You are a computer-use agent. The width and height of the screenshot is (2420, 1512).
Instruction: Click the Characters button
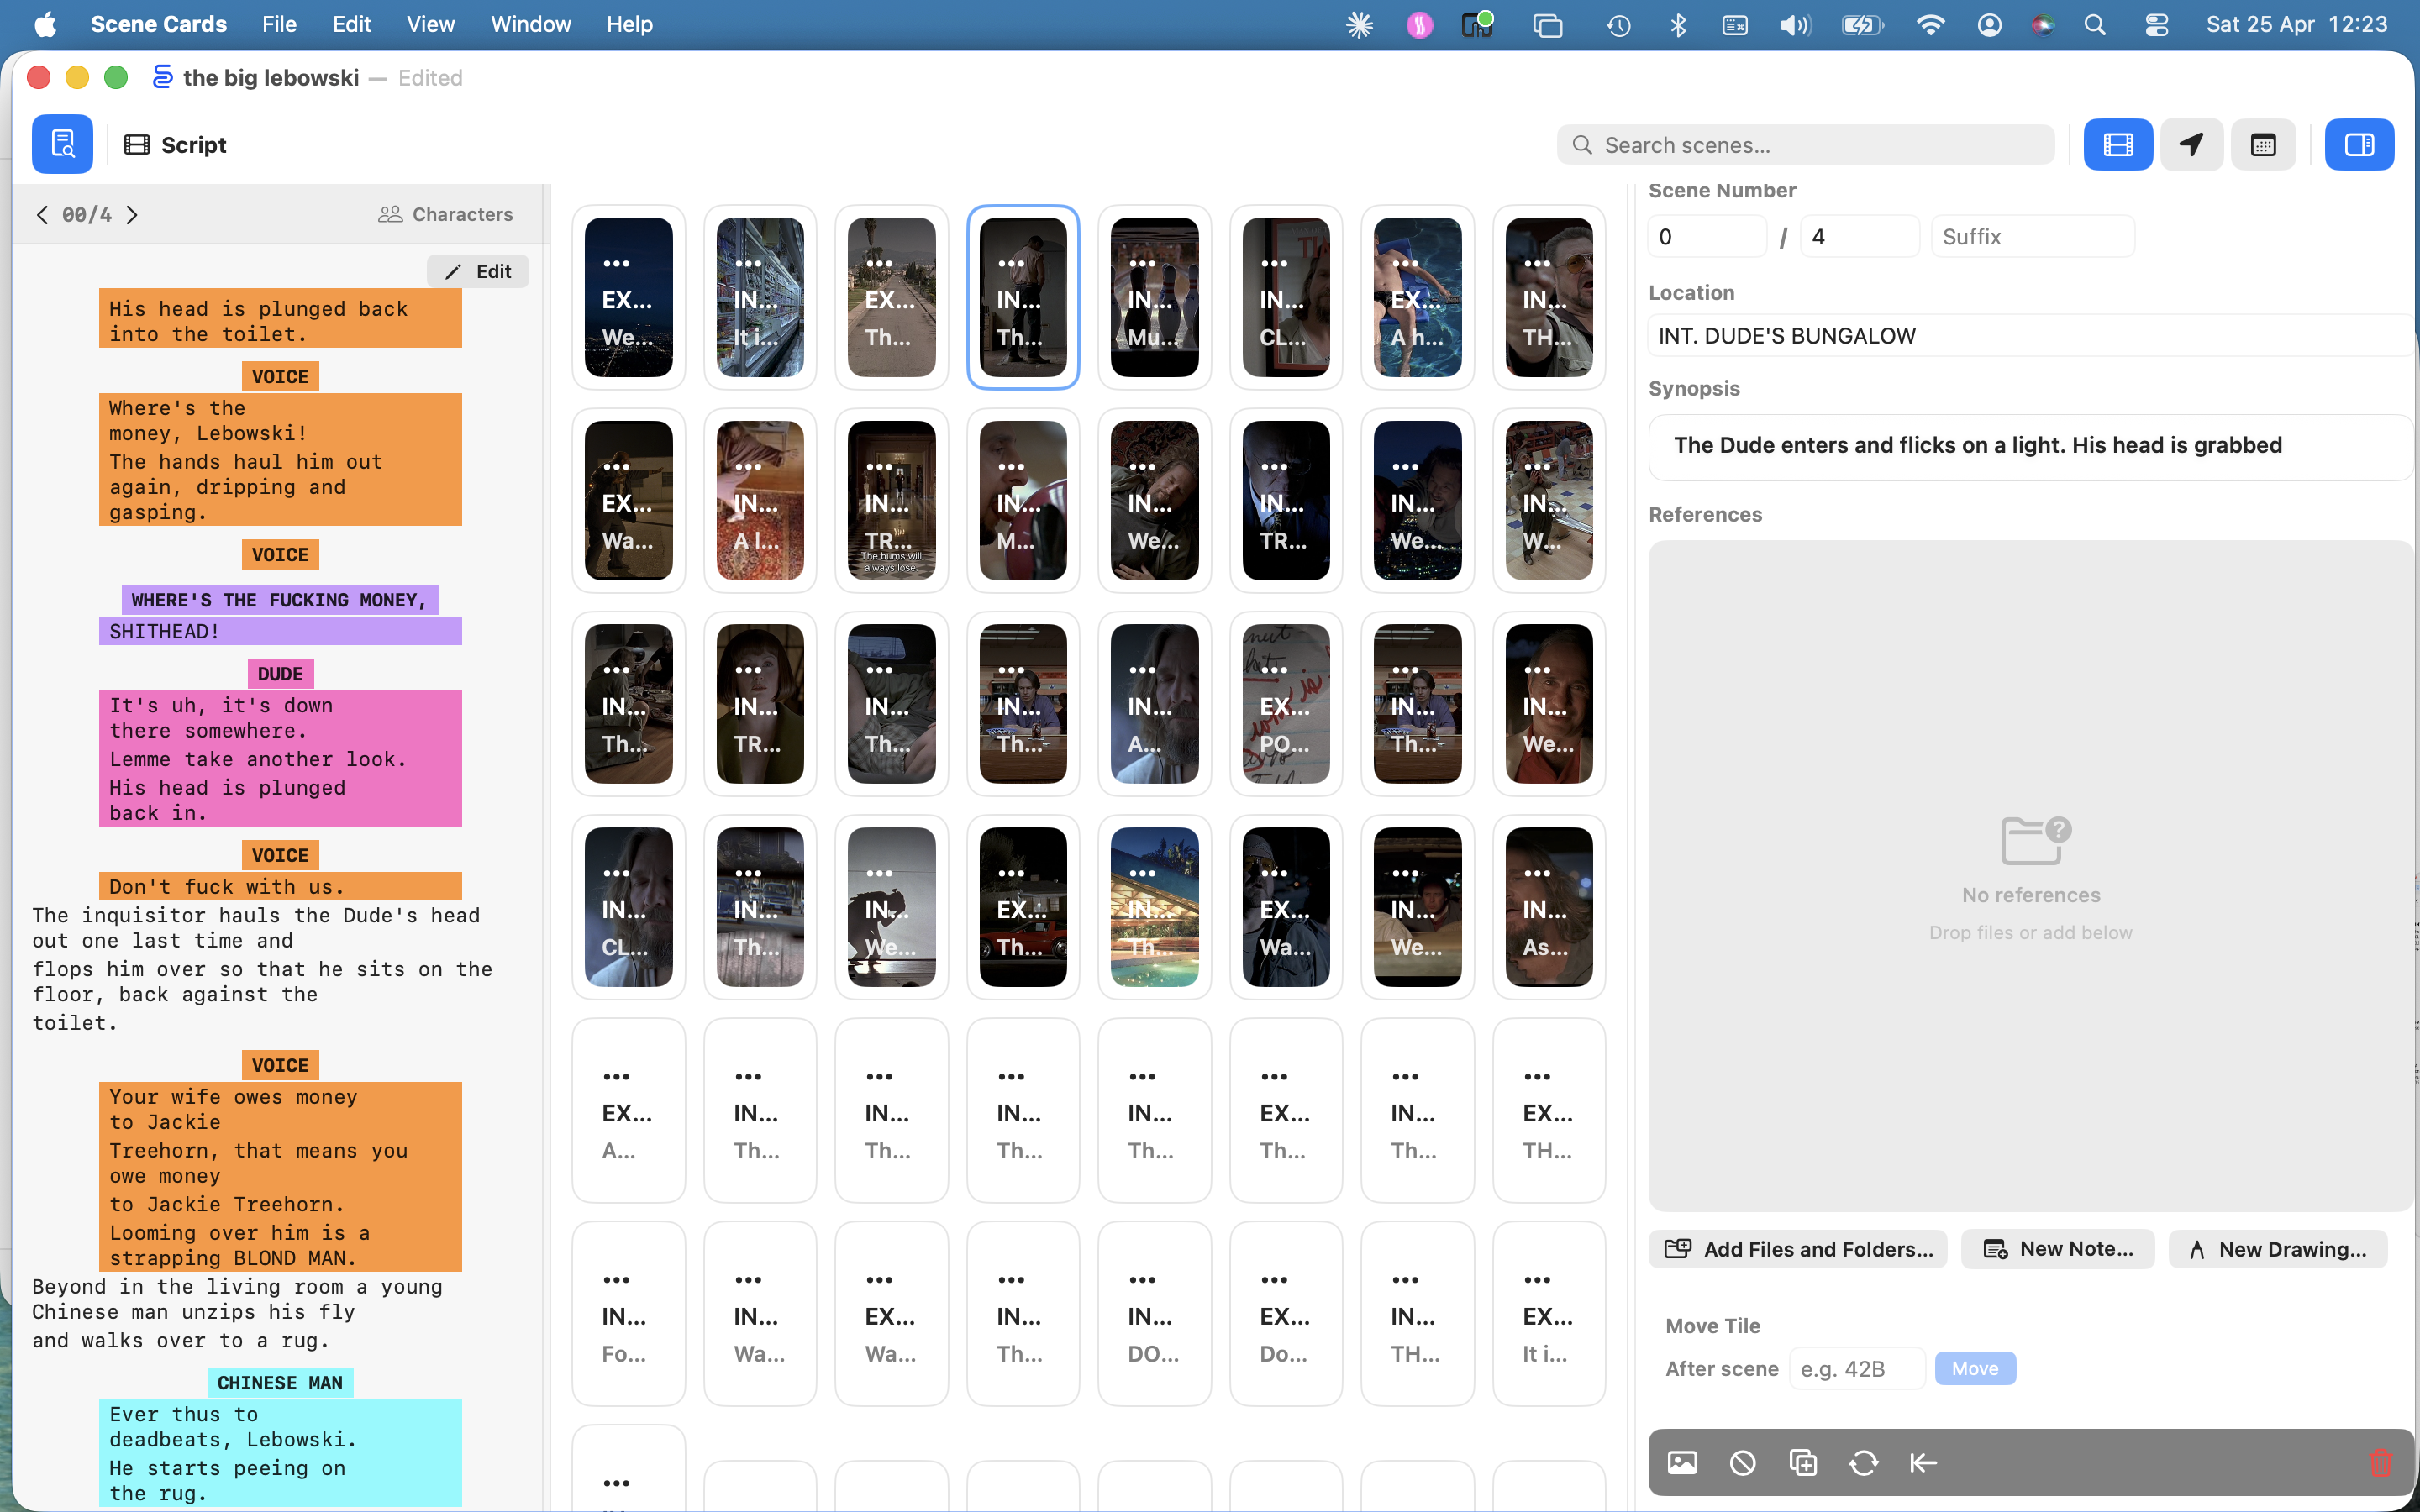tap(445, 214)
